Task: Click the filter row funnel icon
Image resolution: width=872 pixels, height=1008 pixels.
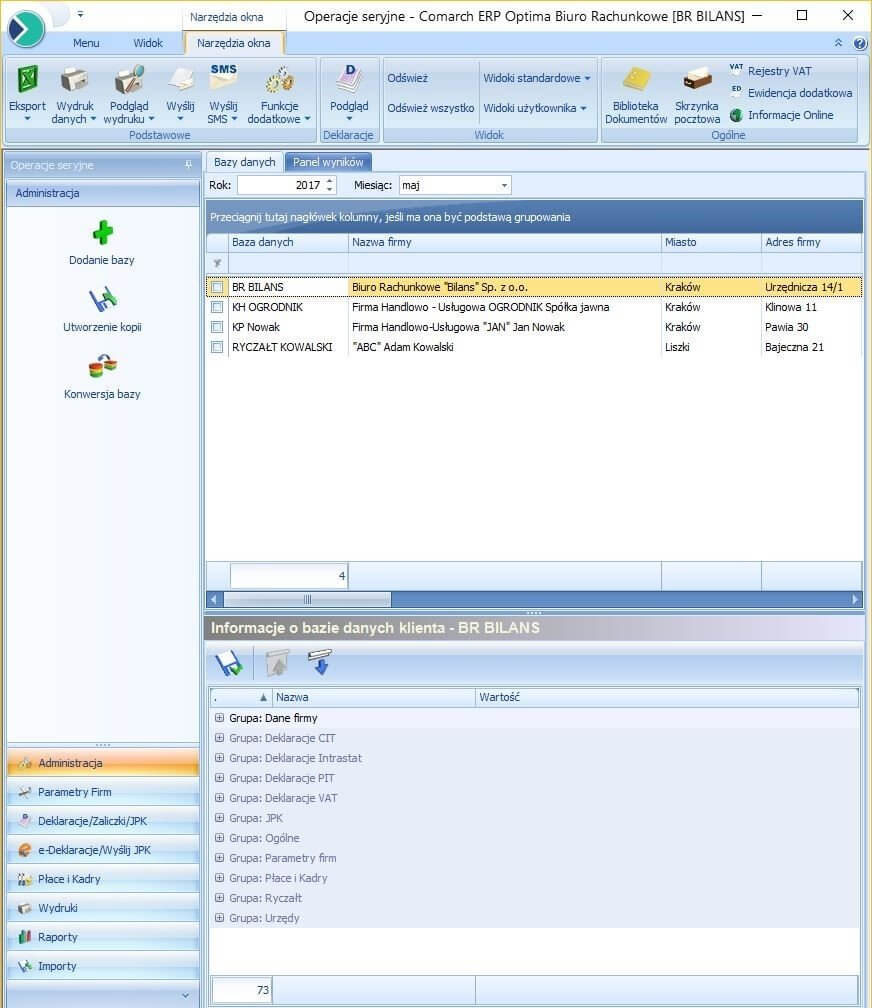Action: click(x=217, y=263)
